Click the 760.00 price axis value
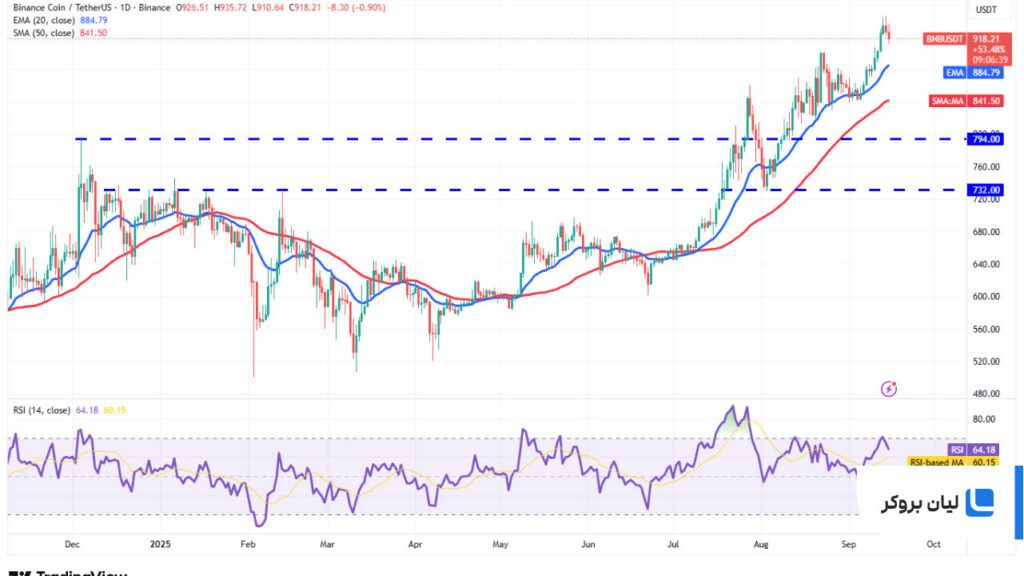The width and height of the screenshot is (1024, 576). click(x=986, y=167)
